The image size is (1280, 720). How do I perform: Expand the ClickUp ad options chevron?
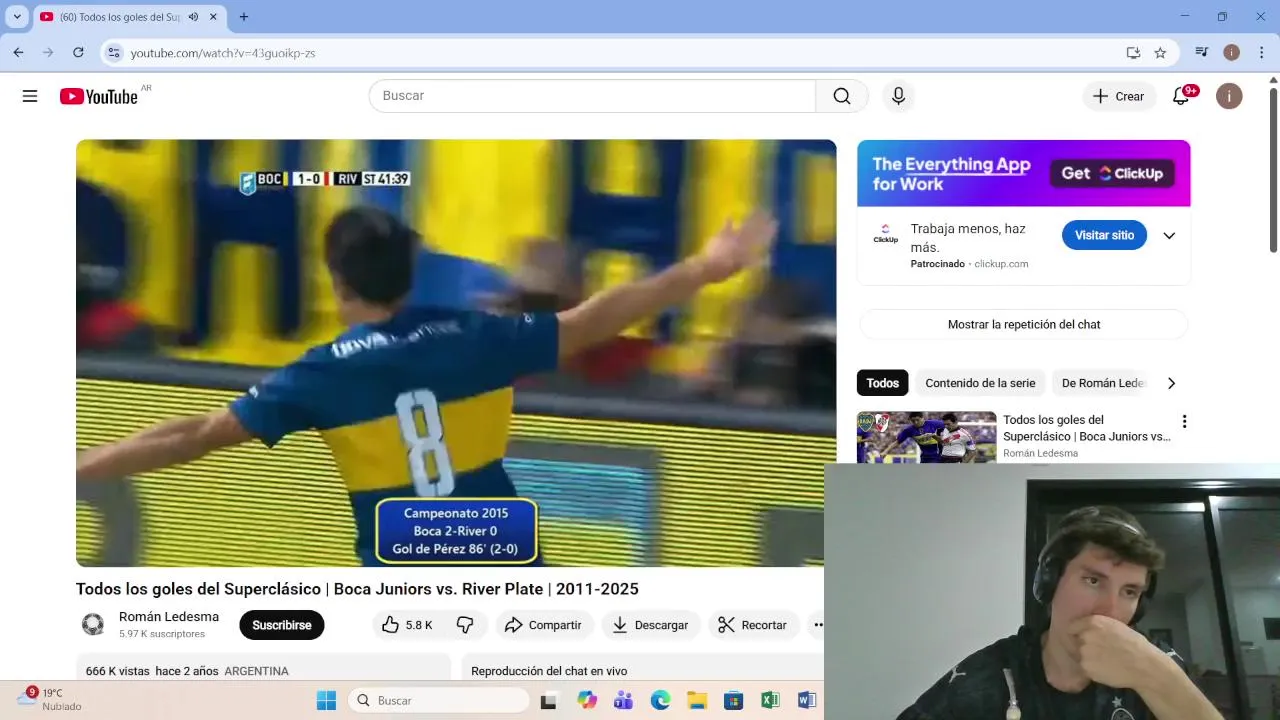pyautogui.click(x=1169, y=236)
